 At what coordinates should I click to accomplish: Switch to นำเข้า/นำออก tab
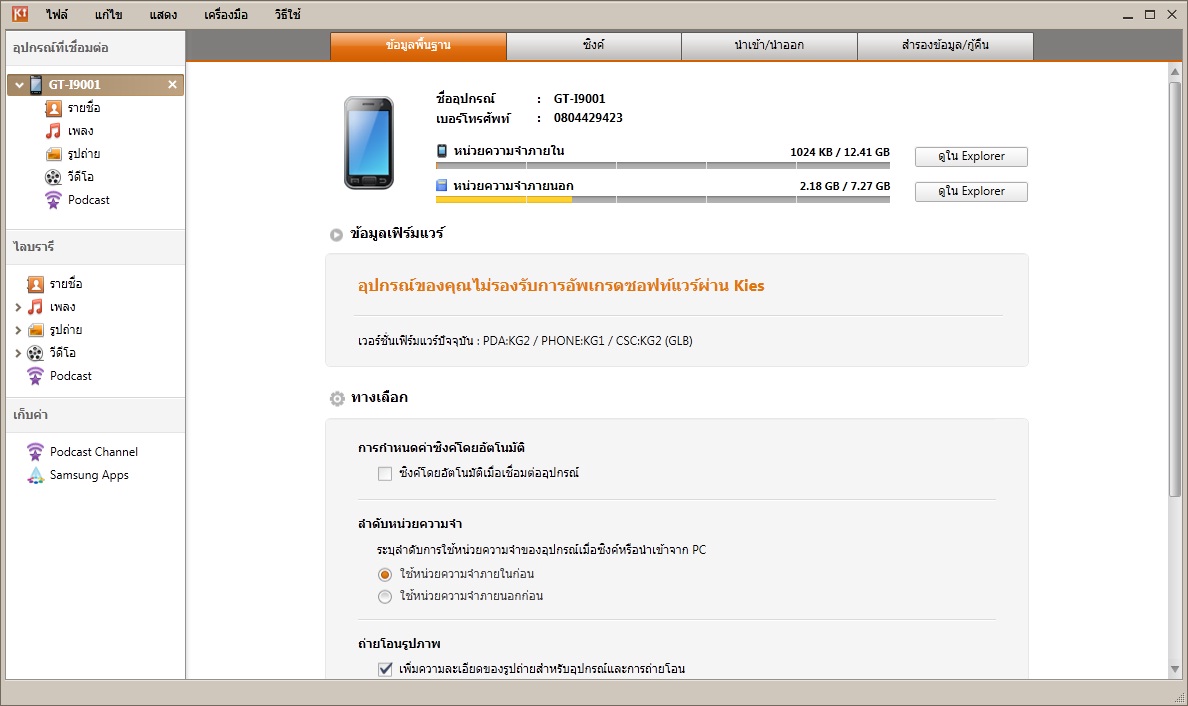click(x=769, y=45)
